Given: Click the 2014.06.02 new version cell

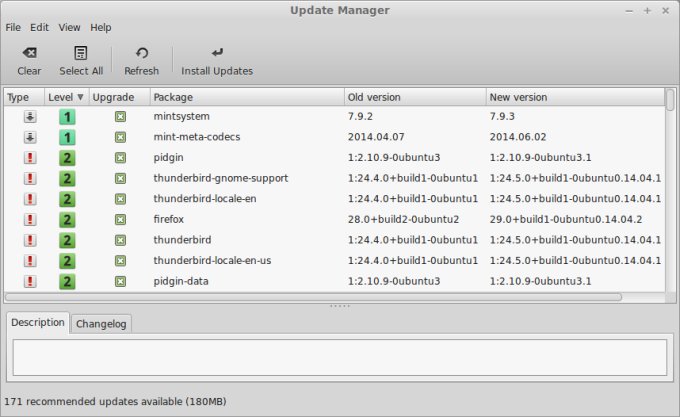Looking at the screenshot, I should click(518, 137).
